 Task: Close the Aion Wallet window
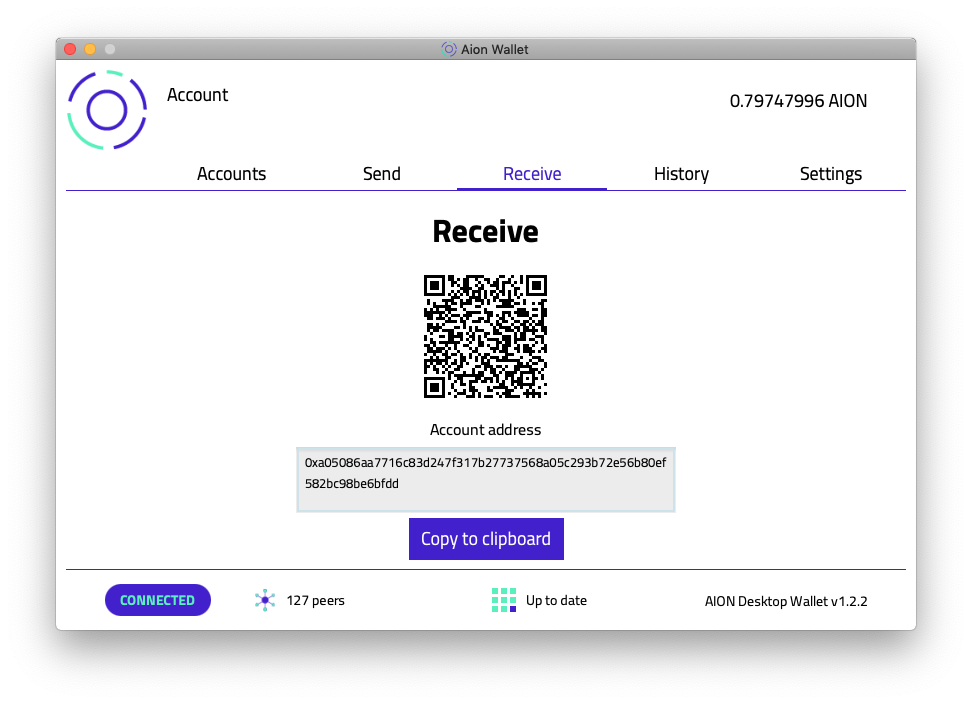[70, 49]
